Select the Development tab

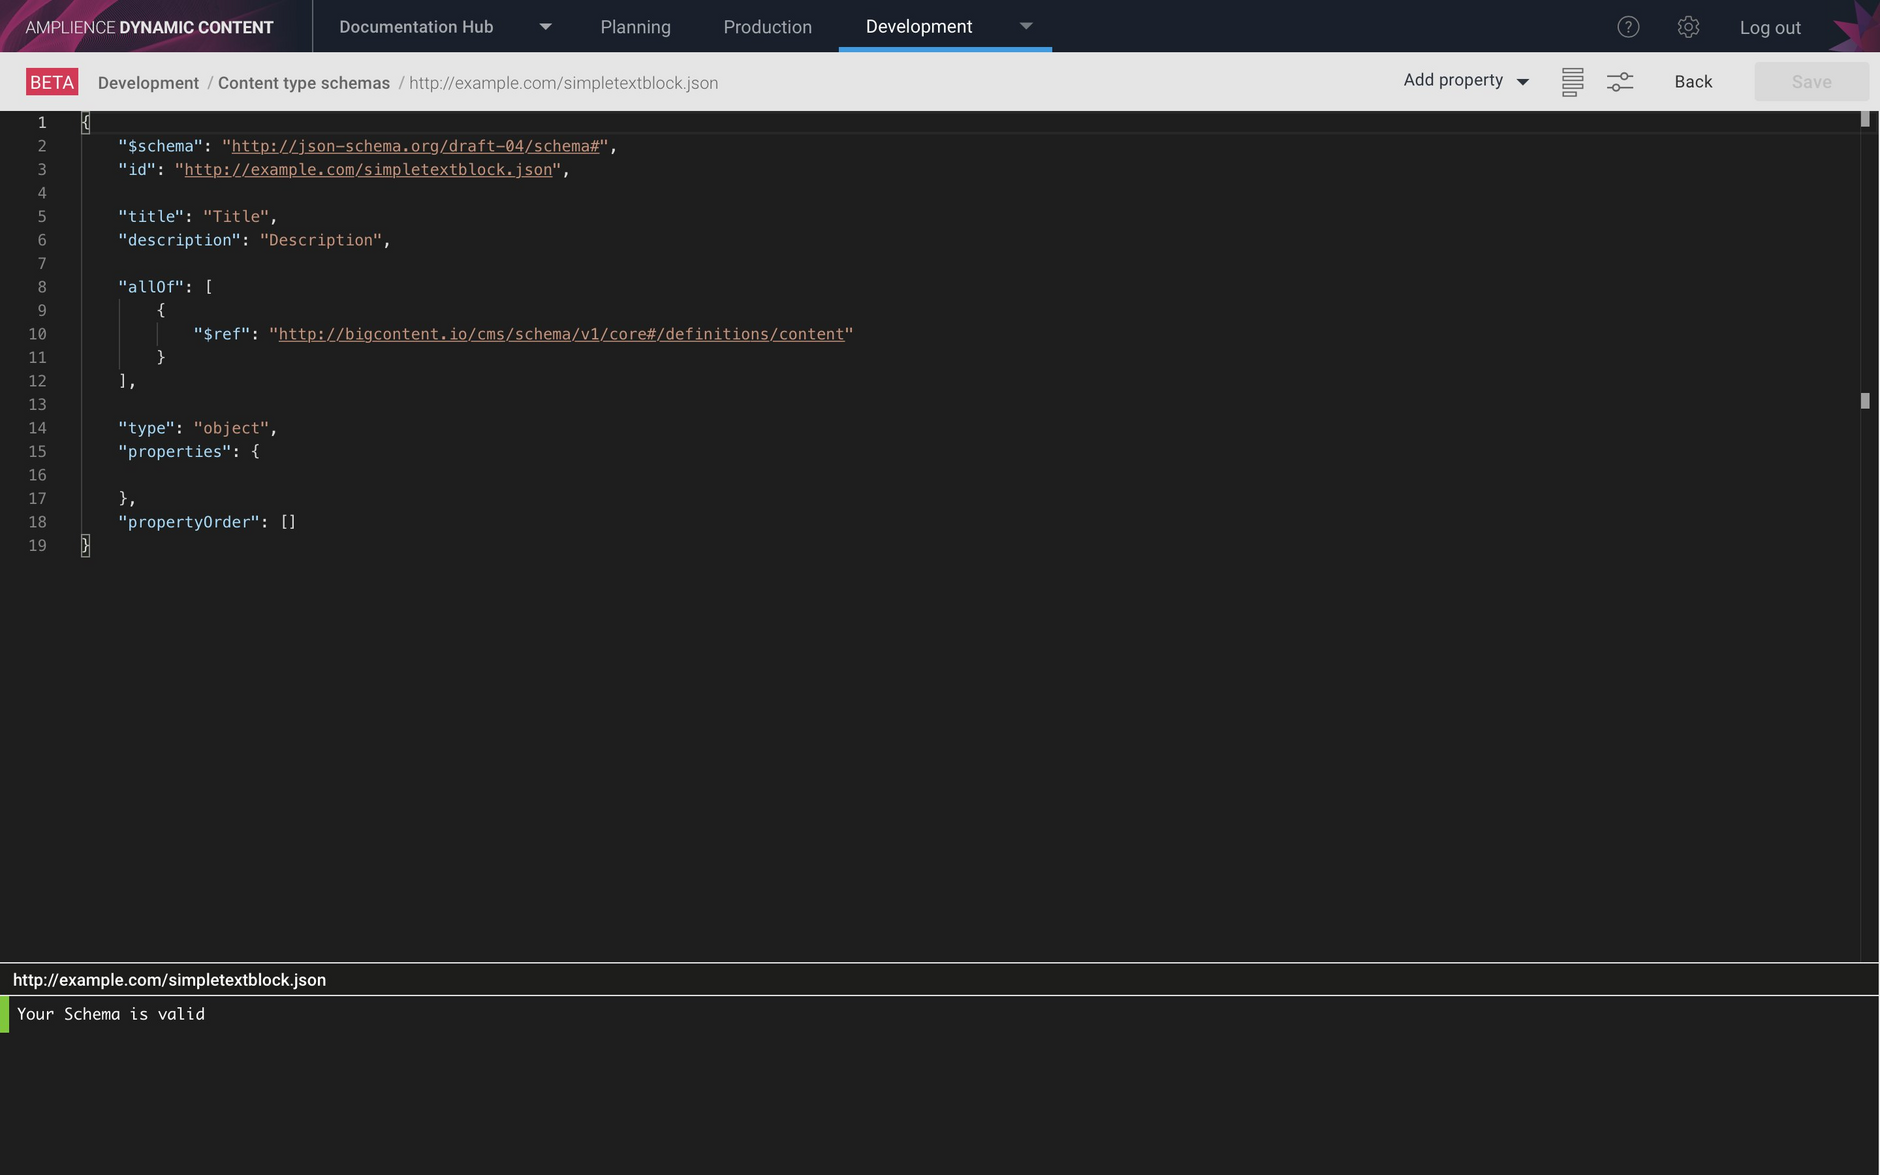tap(918, 26)
